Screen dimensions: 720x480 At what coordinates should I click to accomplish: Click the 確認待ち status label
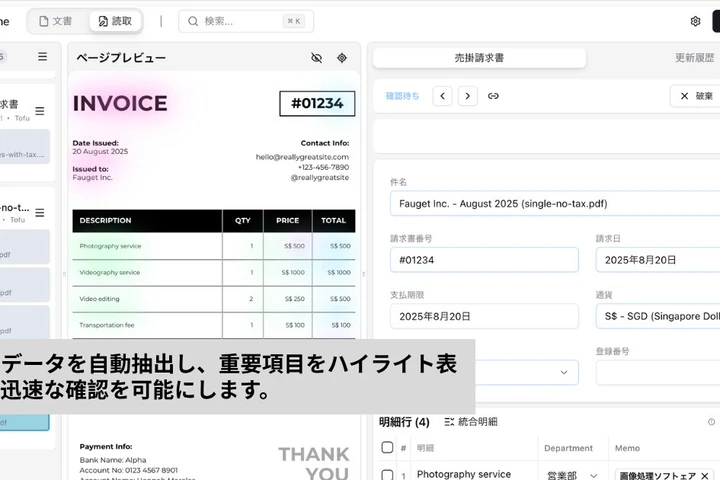402,96
